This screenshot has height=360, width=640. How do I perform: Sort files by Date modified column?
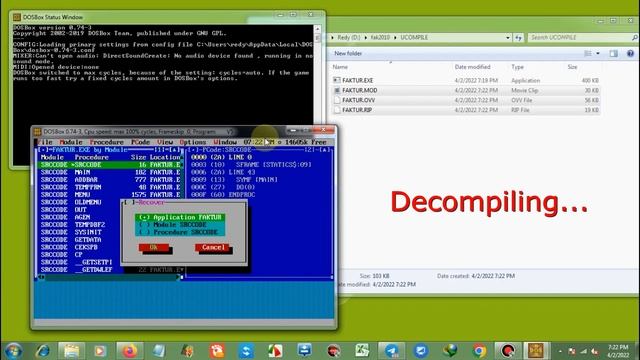pyautogui.click(x=472, y=67)
